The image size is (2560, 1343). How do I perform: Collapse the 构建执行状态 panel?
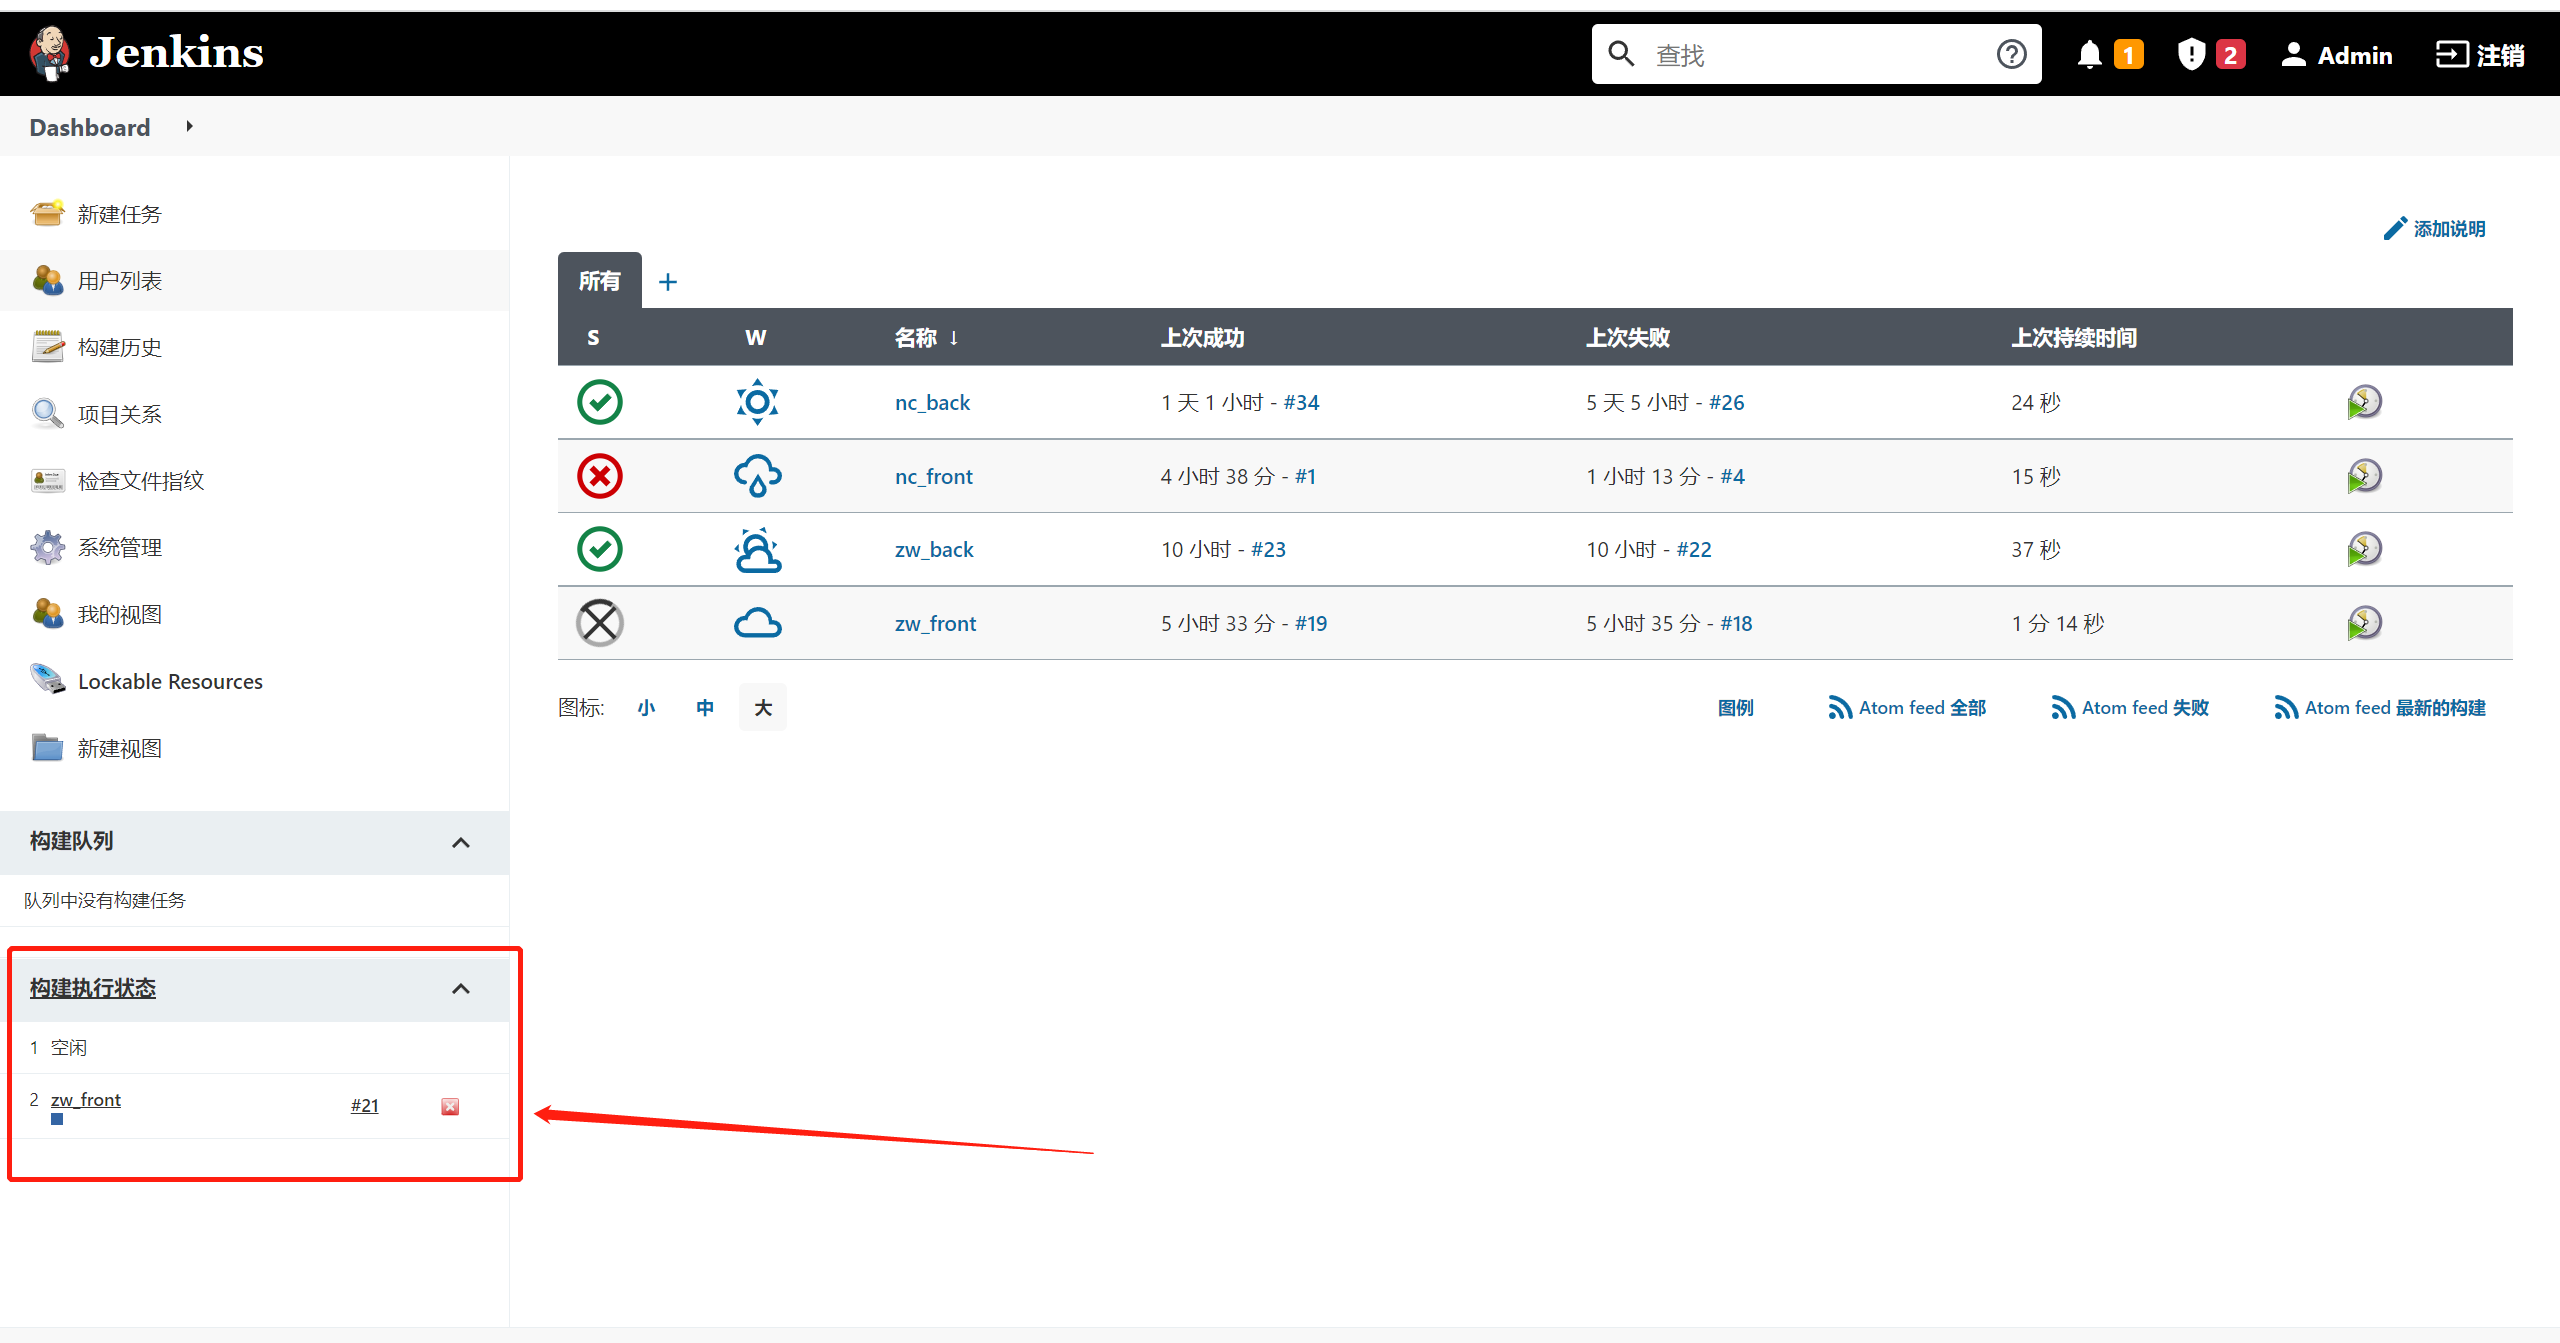pos(461,988)
